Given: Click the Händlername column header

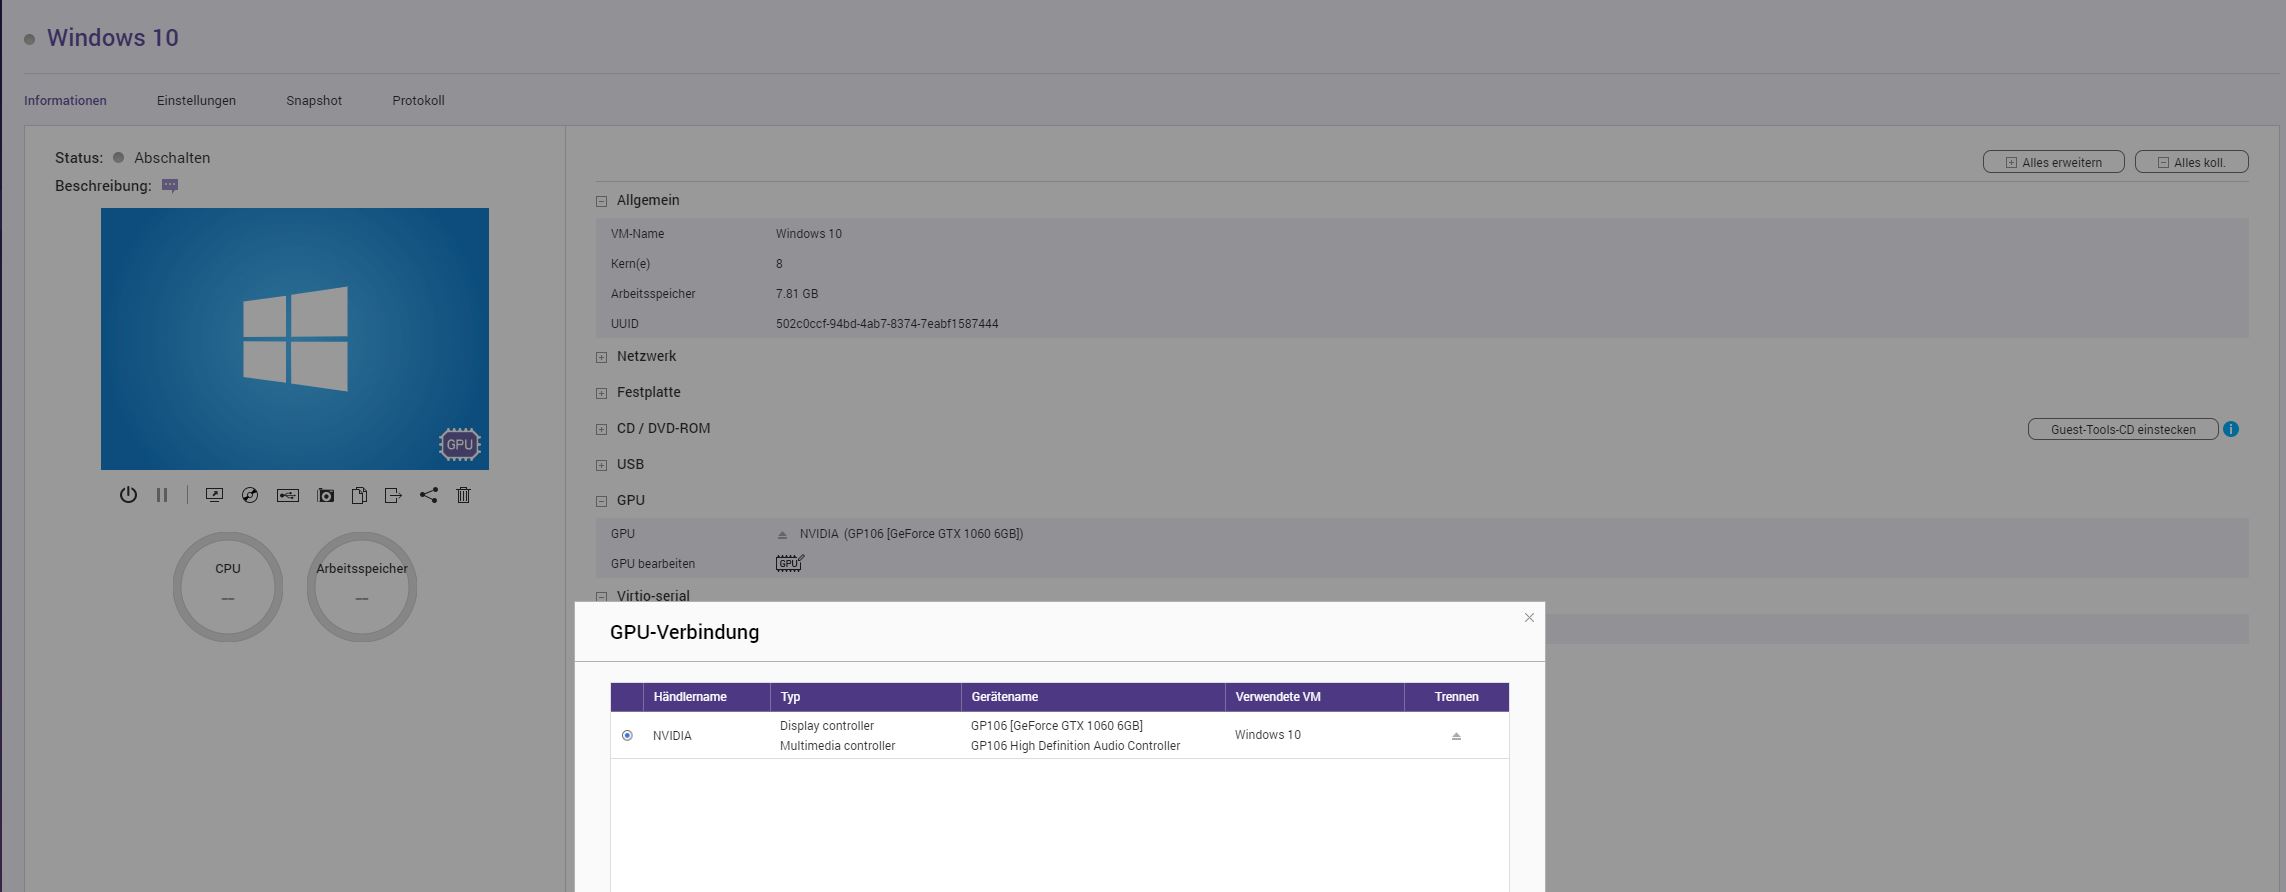Looking at the screenshot, I should point(707,697).
